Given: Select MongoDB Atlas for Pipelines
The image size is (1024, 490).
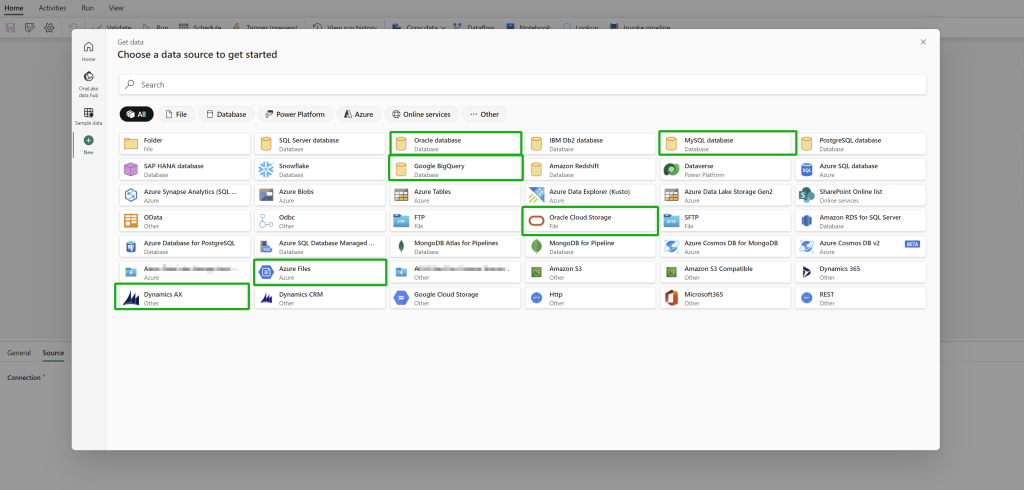Looking at the screenshot, I should pos(455,247).
